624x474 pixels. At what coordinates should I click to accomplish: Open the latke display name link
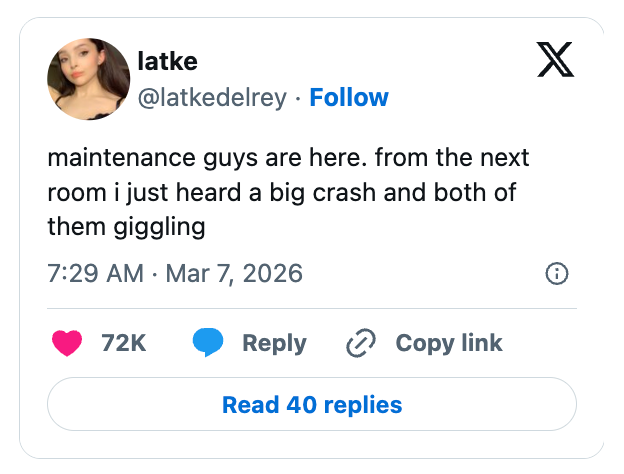coord(167,62)
